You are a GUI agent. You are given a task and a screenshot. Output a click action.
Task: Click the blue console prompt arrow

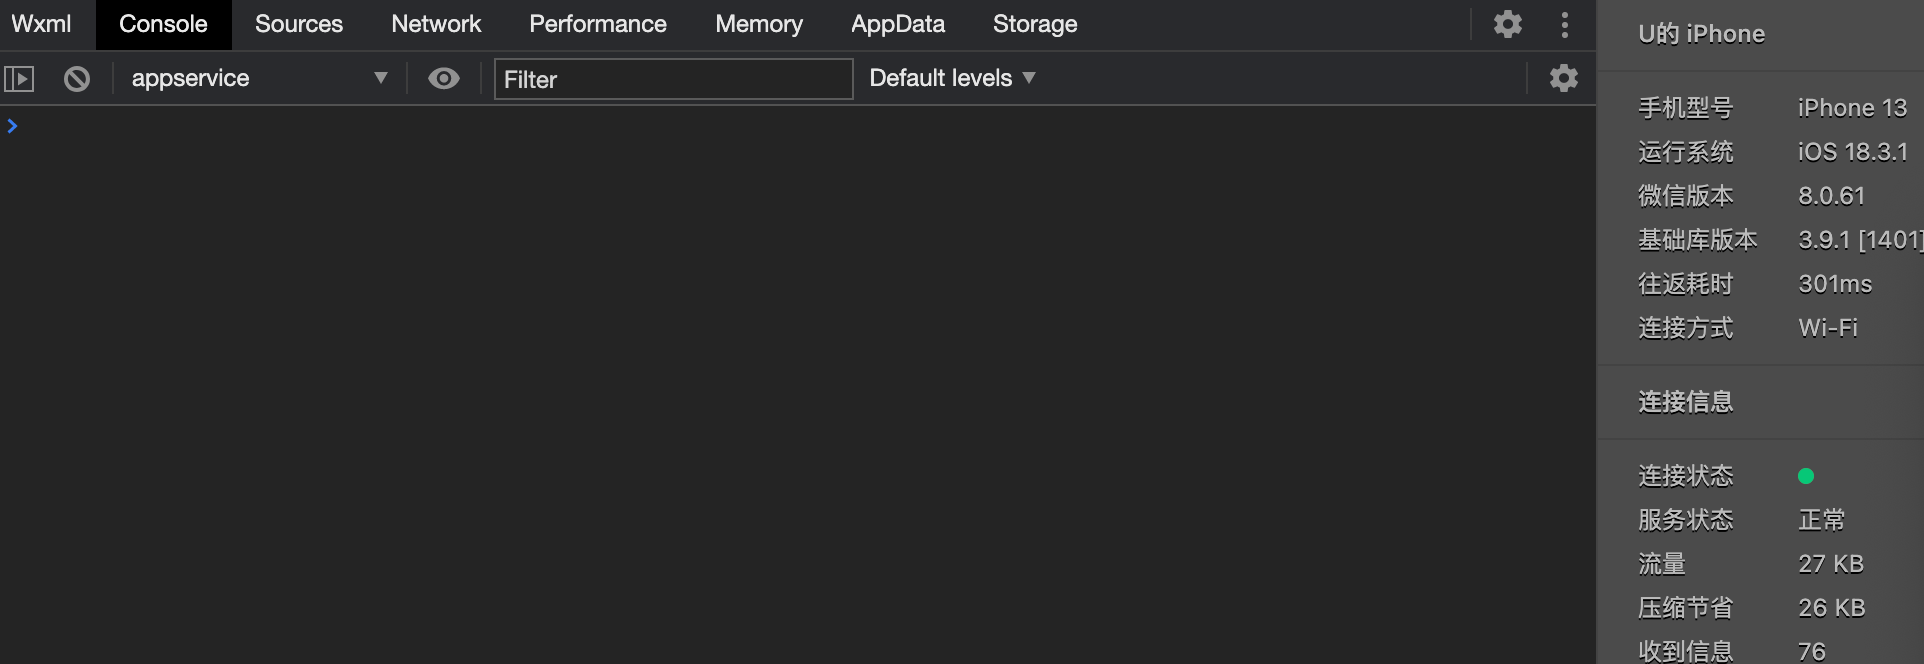tap(12, 126)
